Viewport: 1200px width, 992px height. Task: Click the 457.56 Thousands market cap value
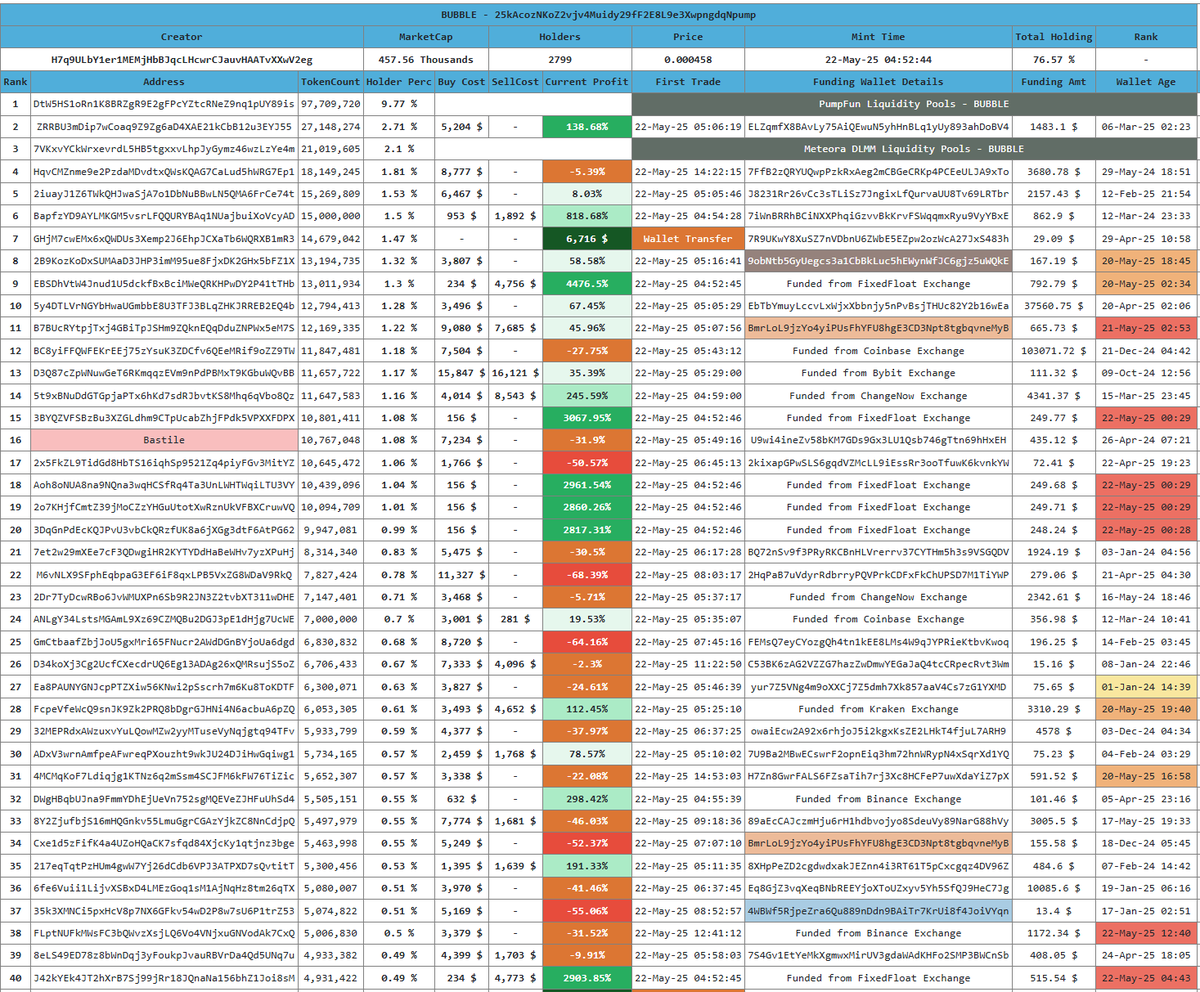point(426,60)
